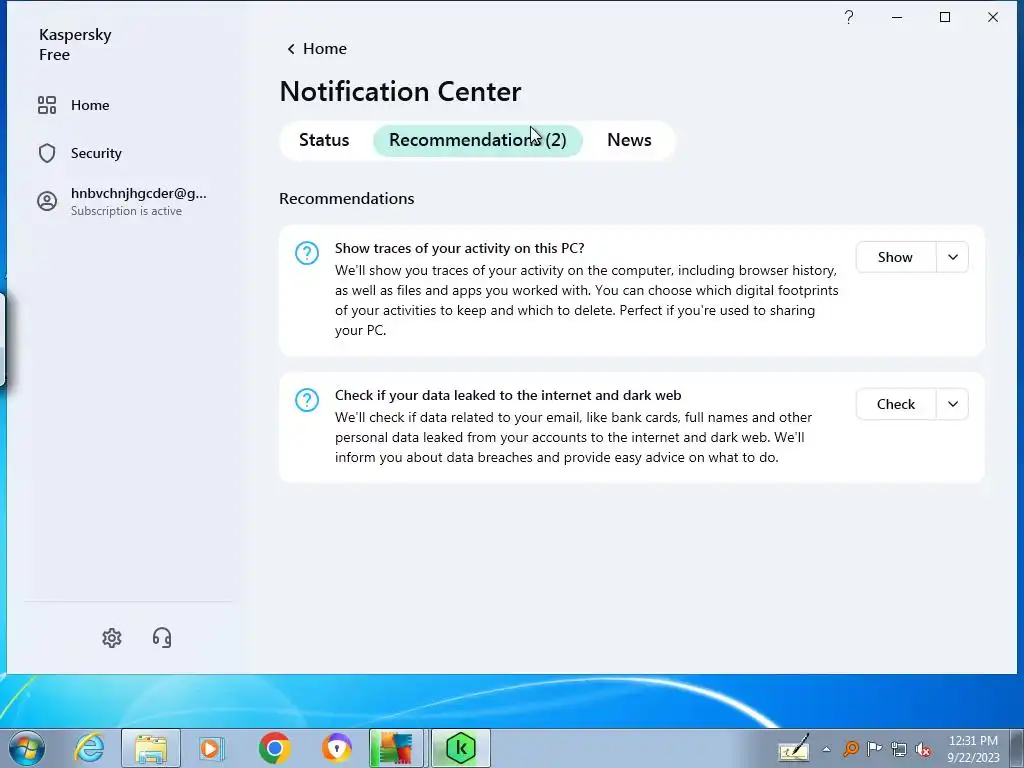Click the Kaspersky Free title text
The image size is (1024, 768).
[74, 44]
